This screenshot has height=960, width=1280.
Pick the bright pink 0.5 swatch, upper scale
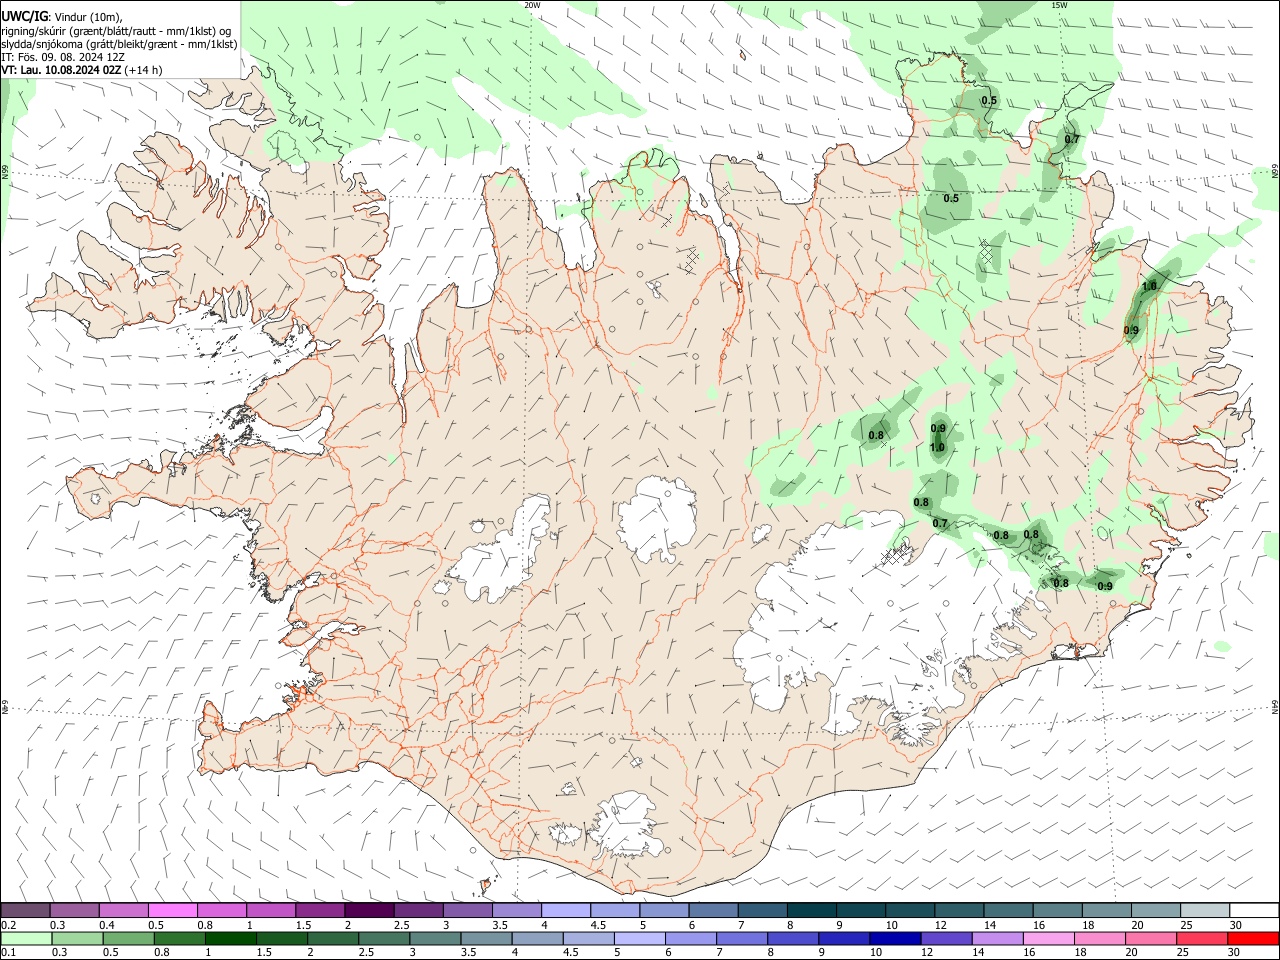point(172,910)
